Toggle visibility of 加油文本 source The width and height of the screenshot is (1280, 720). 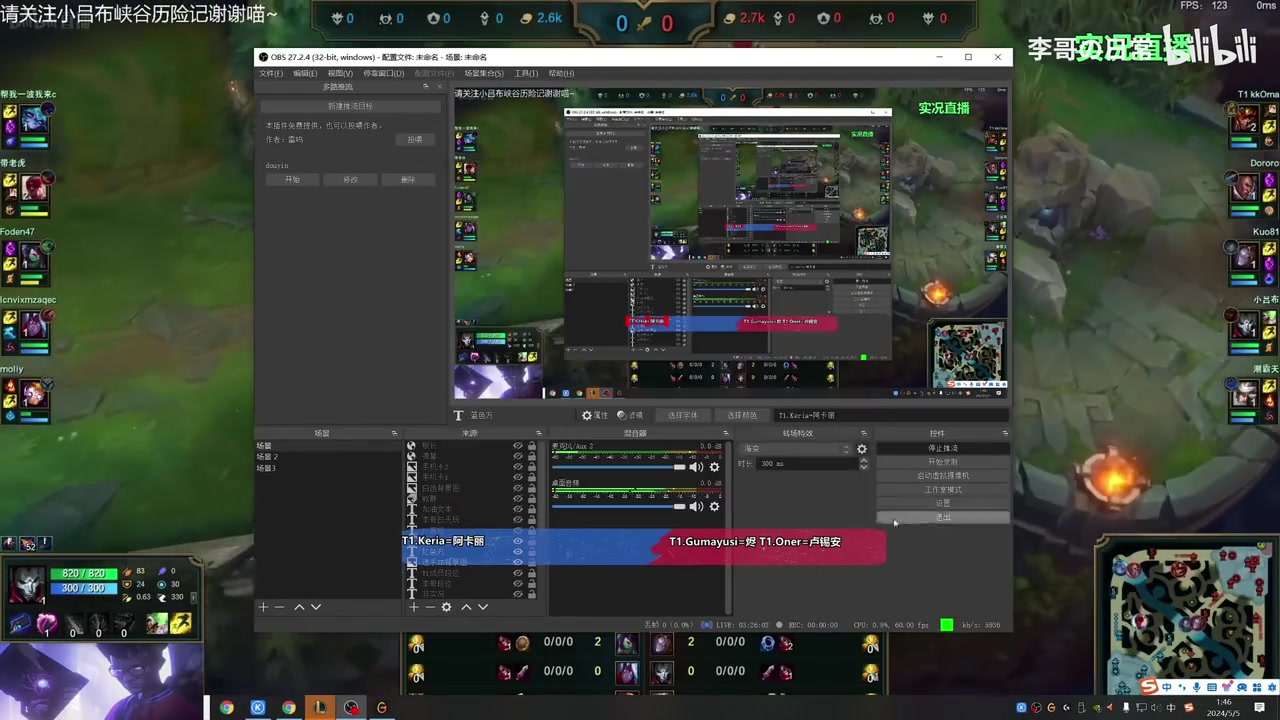click(518, 509)
